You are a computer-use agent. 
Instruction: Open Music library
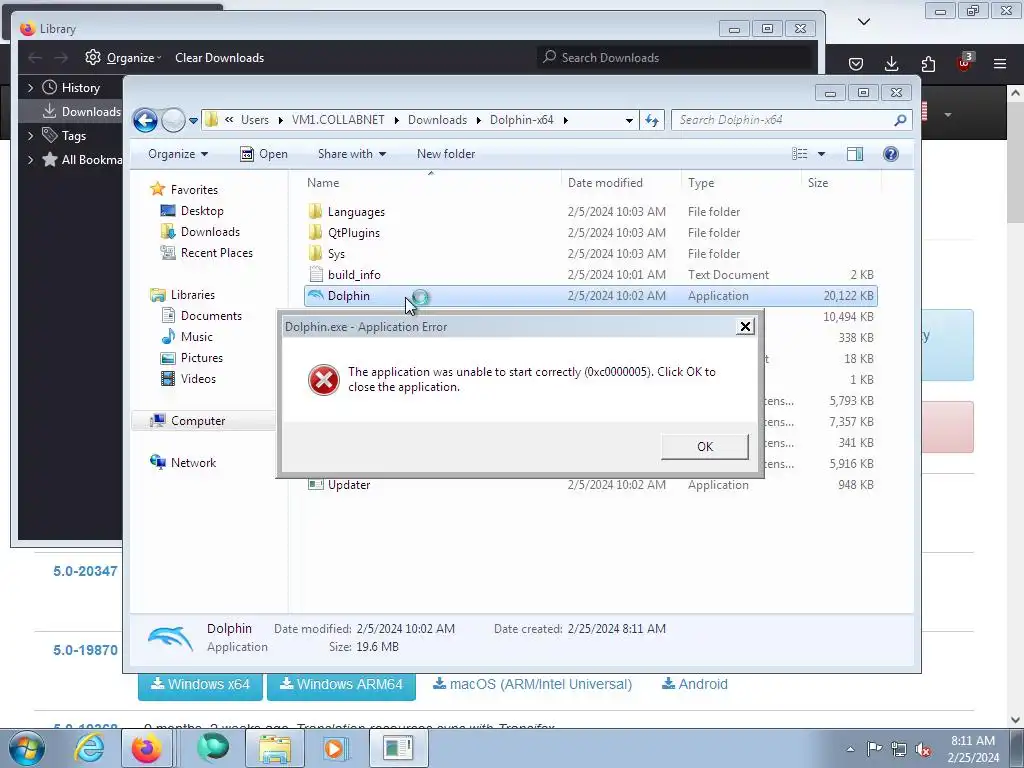(x=197, y=336)
